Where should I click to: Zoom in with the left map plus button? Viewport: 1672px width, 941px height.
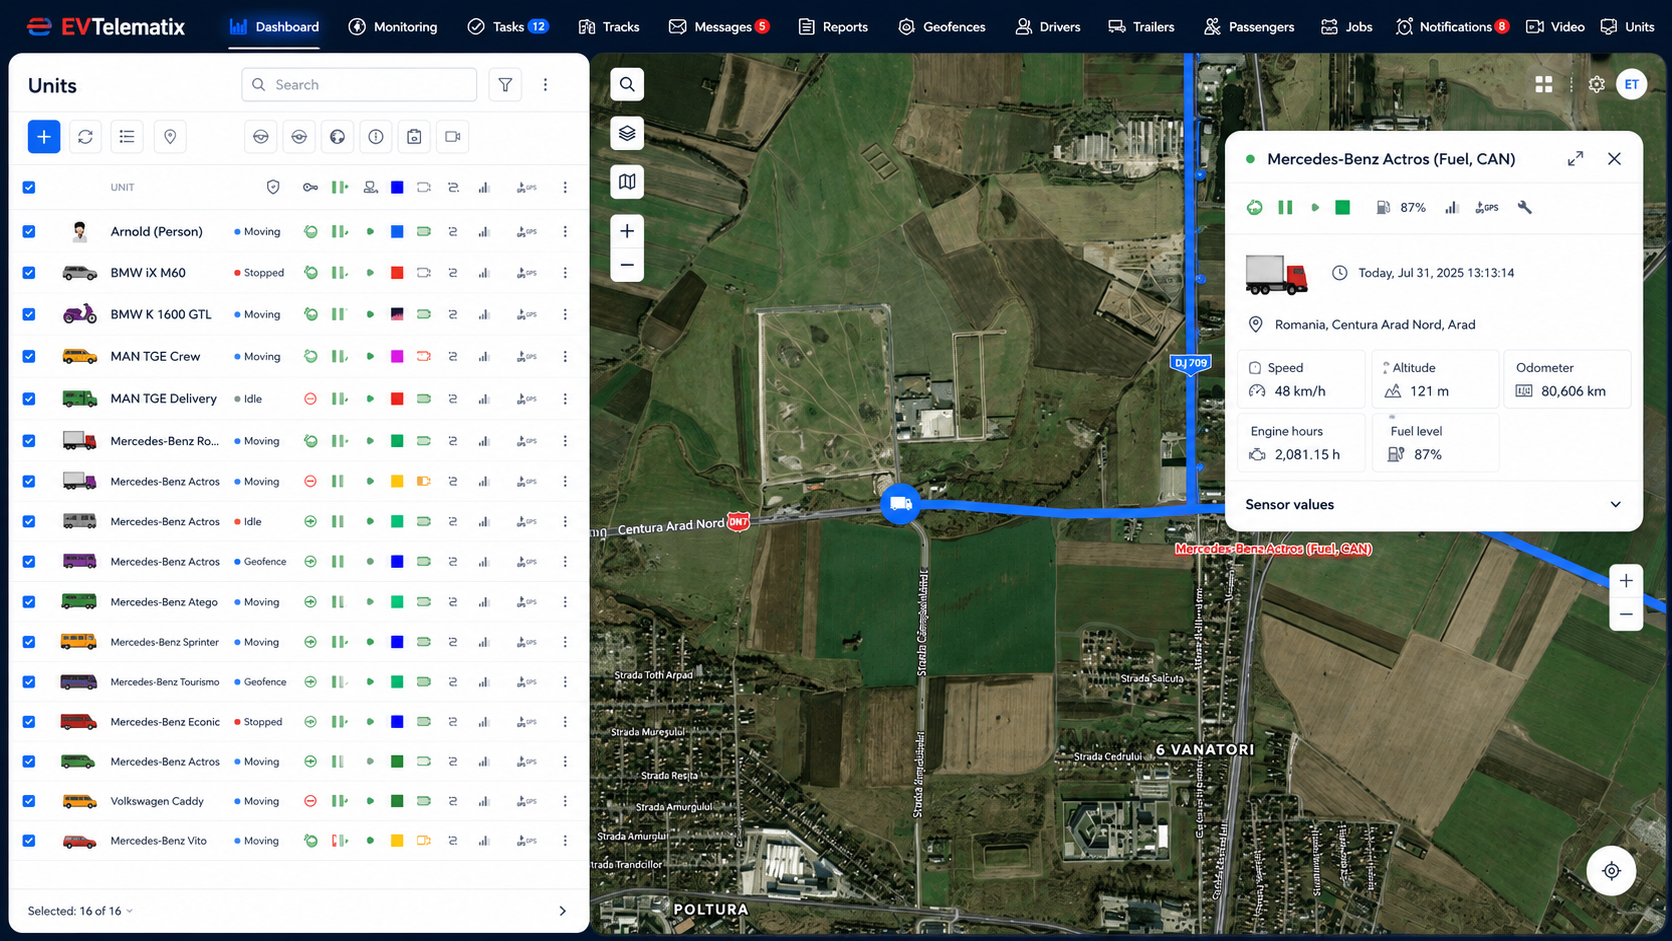coord(627,231)
